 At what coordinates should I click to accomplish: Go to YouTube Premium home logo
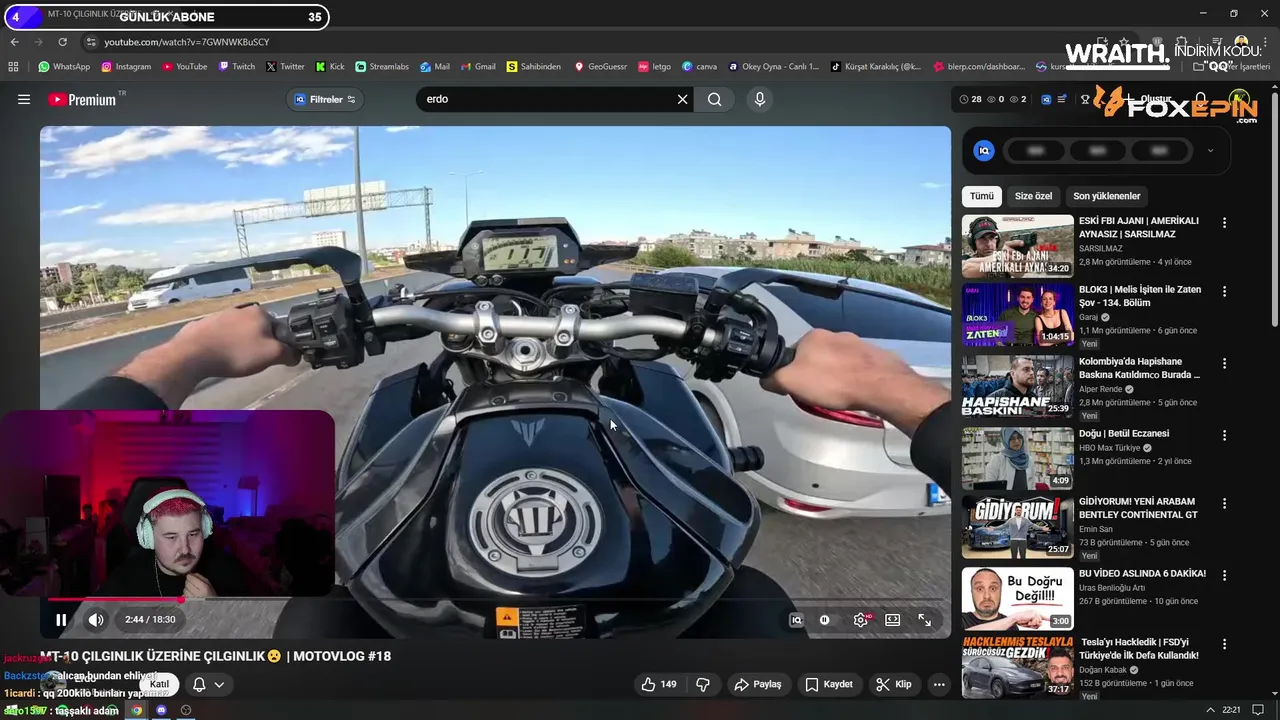pos(82,100)
